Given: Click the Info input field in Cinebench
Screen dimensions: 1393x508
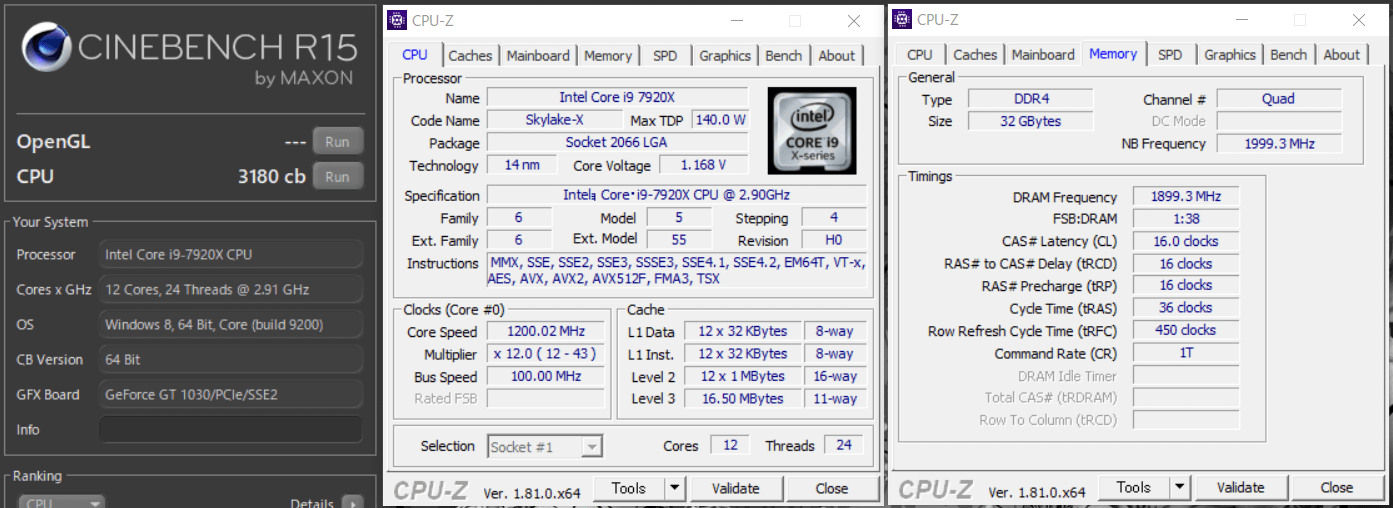Looking at the screenshot, I should point(230,429).
